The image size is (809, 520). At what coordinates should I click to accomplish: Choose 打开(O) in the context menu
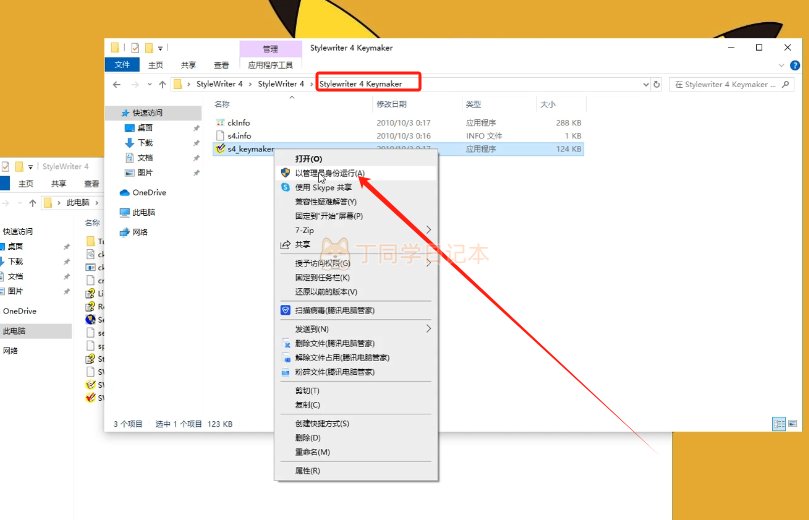(x=356, y=158)
